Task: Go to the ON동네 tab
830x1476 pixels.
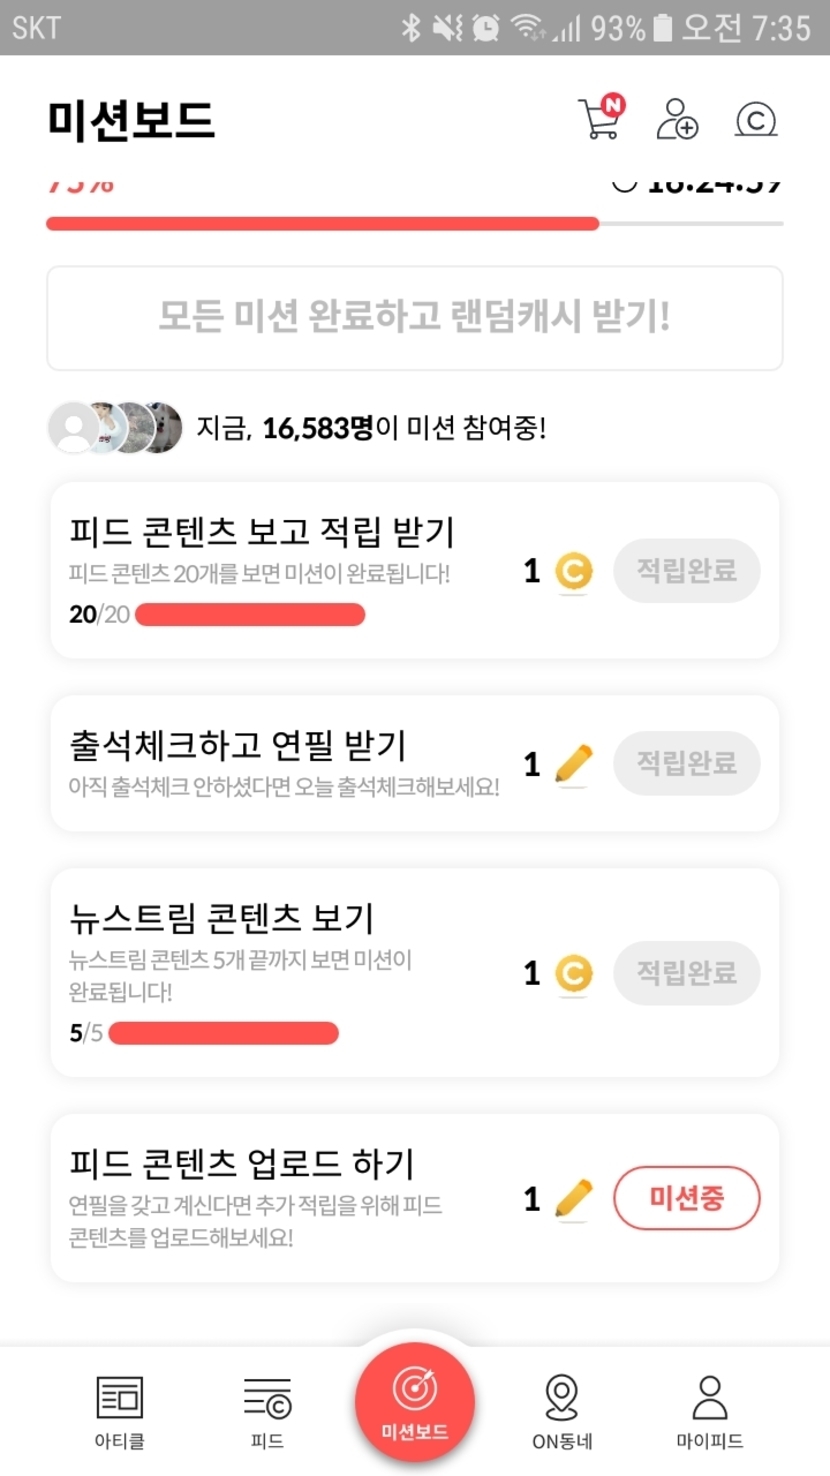Action: coord(562,1411)
